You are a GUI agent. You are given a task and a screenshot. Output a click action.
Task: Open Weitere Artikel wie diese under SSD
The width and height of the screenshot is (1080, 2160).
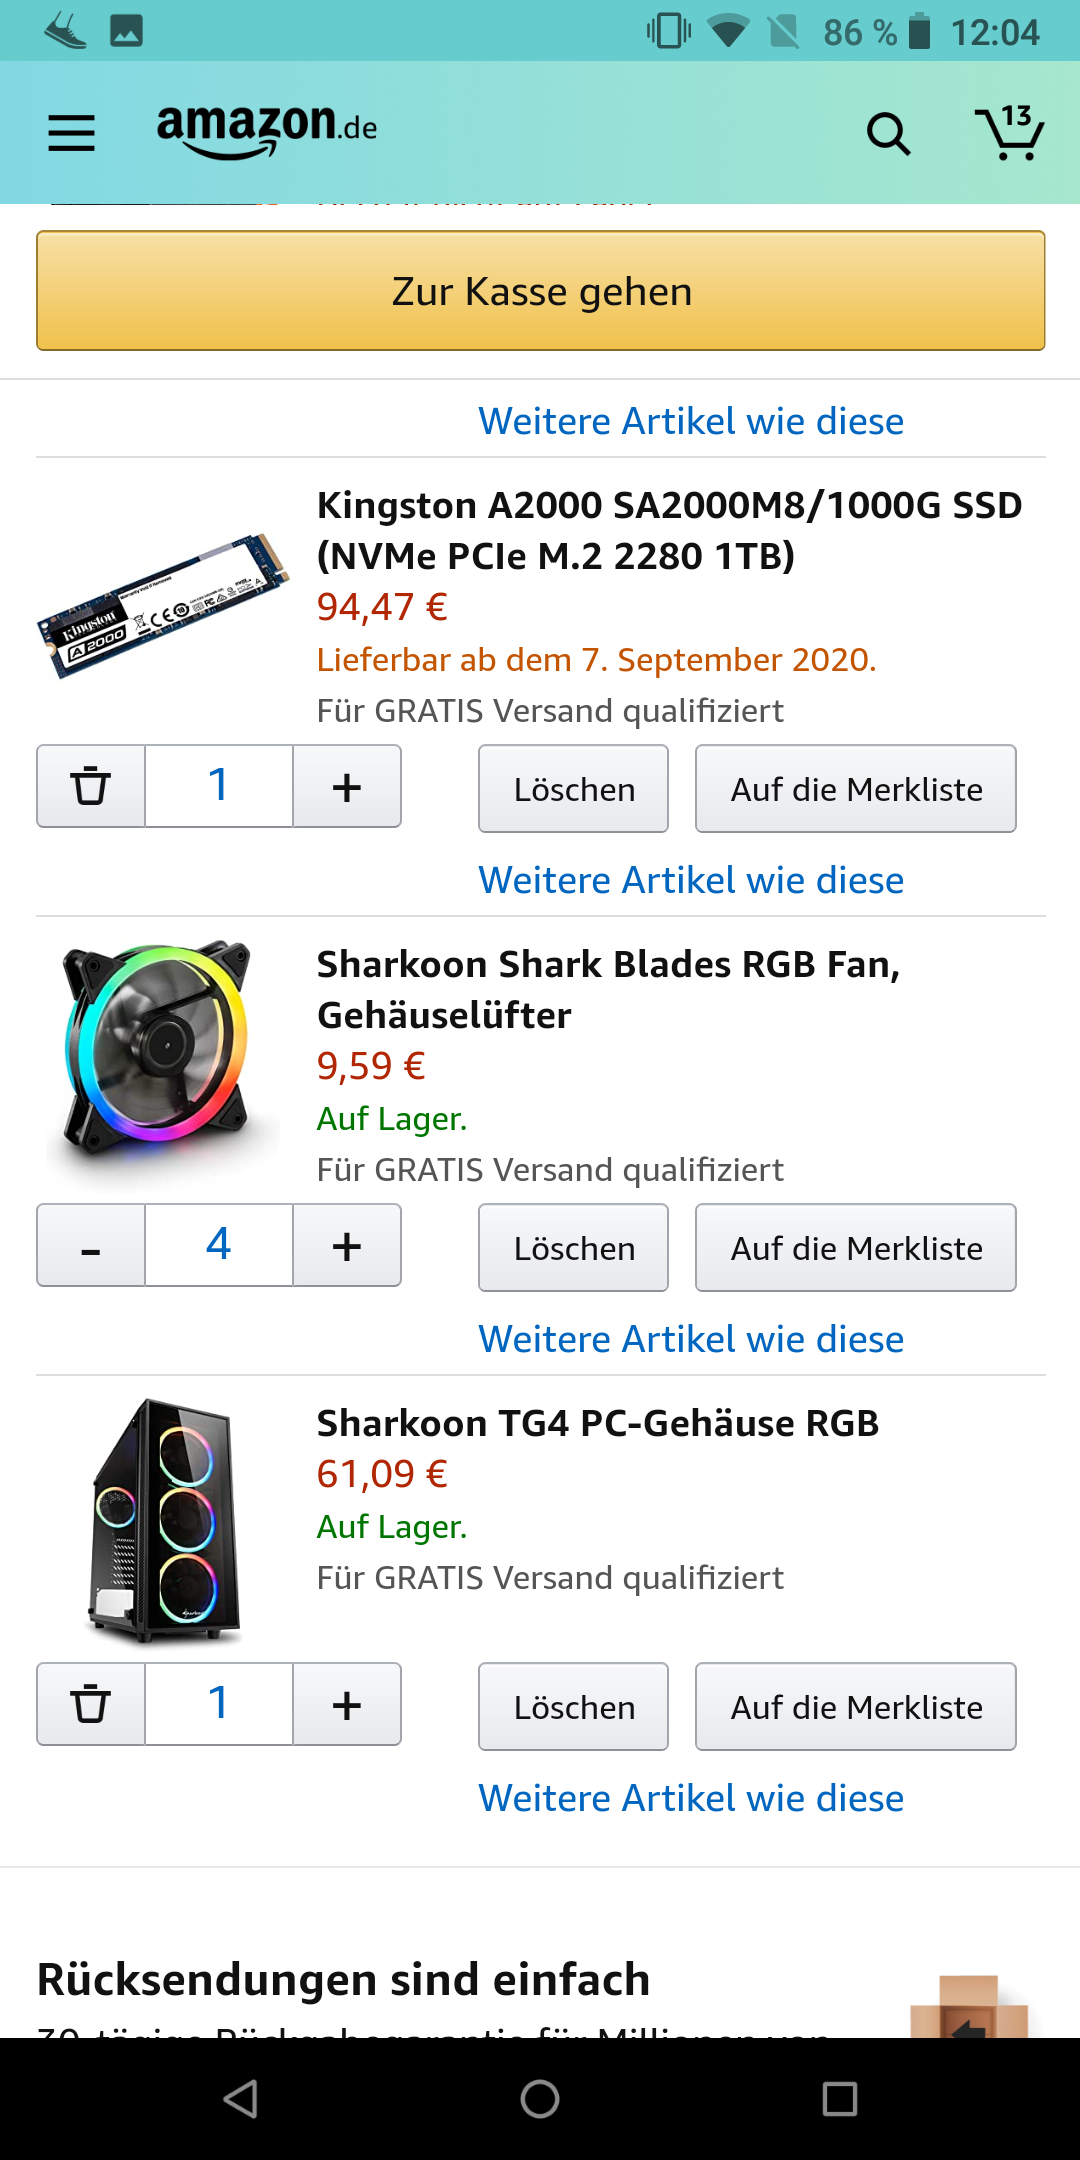pos(690,879)
